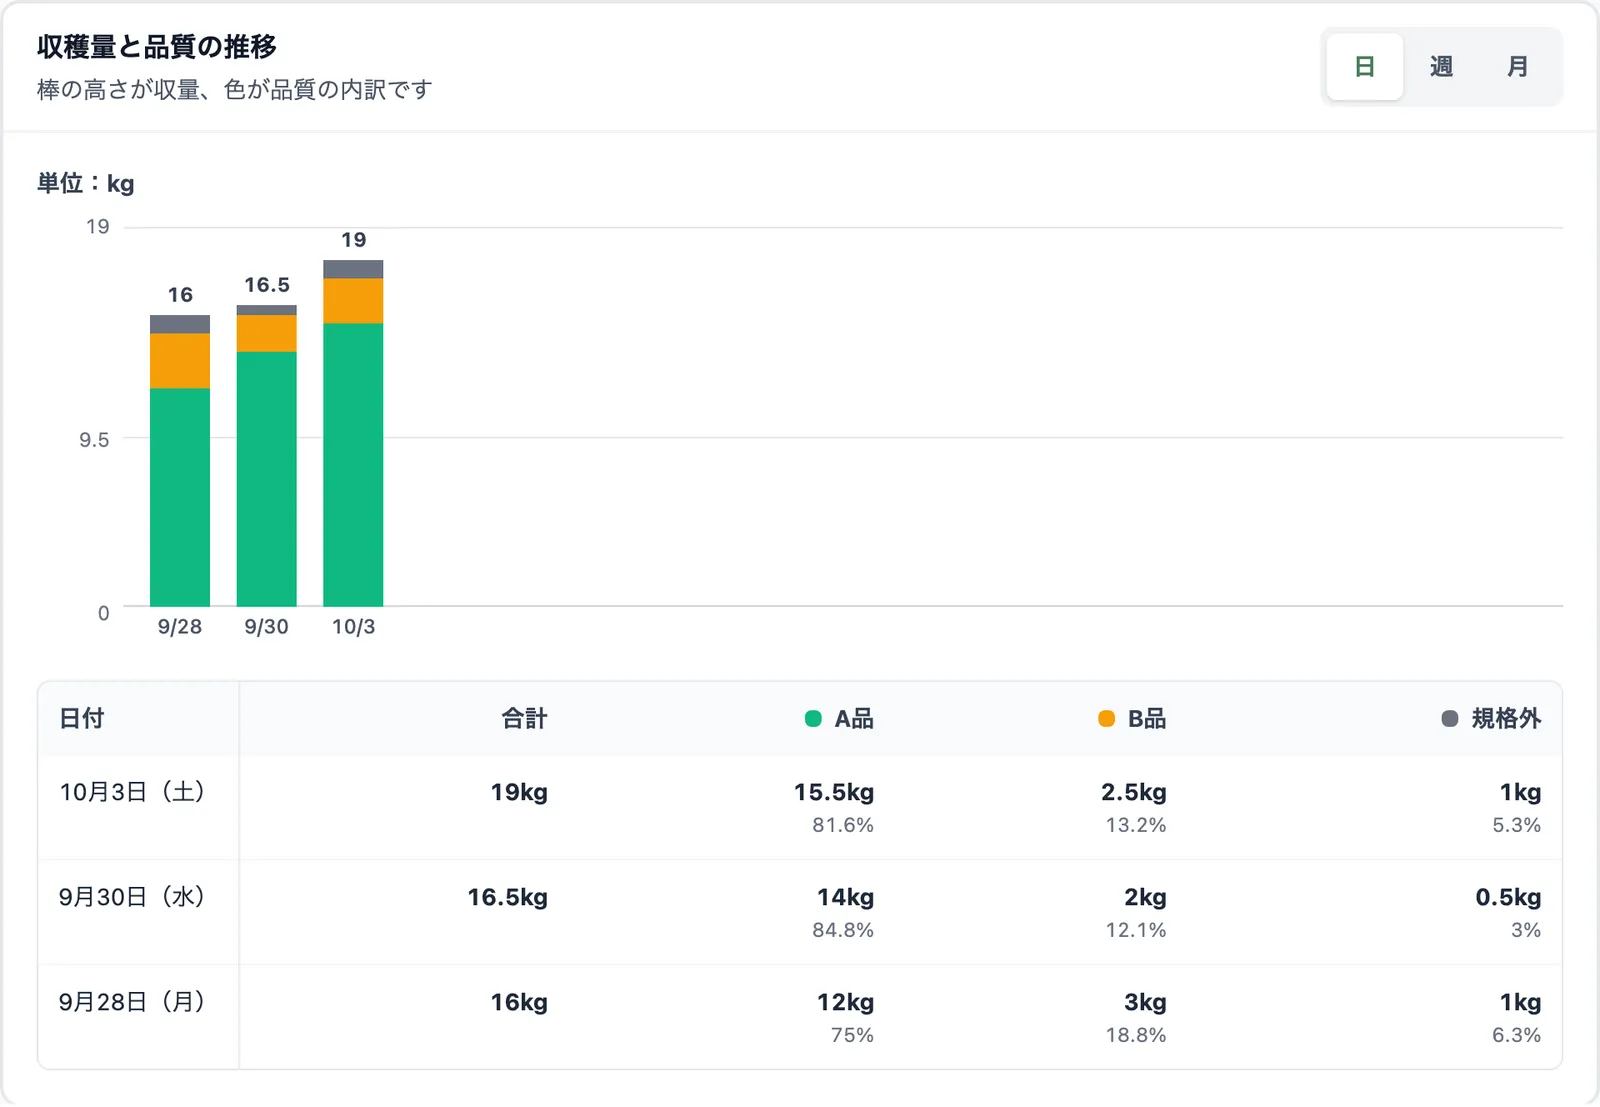Screen dimensions: 1600x1107
Task: Select the 9/30 bar's green A品 segment
Action: pyautogui.click(x=266, y=479)
